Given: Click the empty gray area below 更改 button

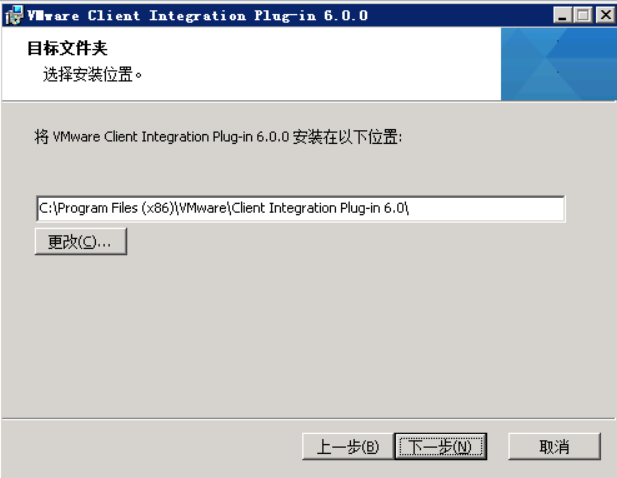Looking at the screenshot, I should [x=307, y=334].
